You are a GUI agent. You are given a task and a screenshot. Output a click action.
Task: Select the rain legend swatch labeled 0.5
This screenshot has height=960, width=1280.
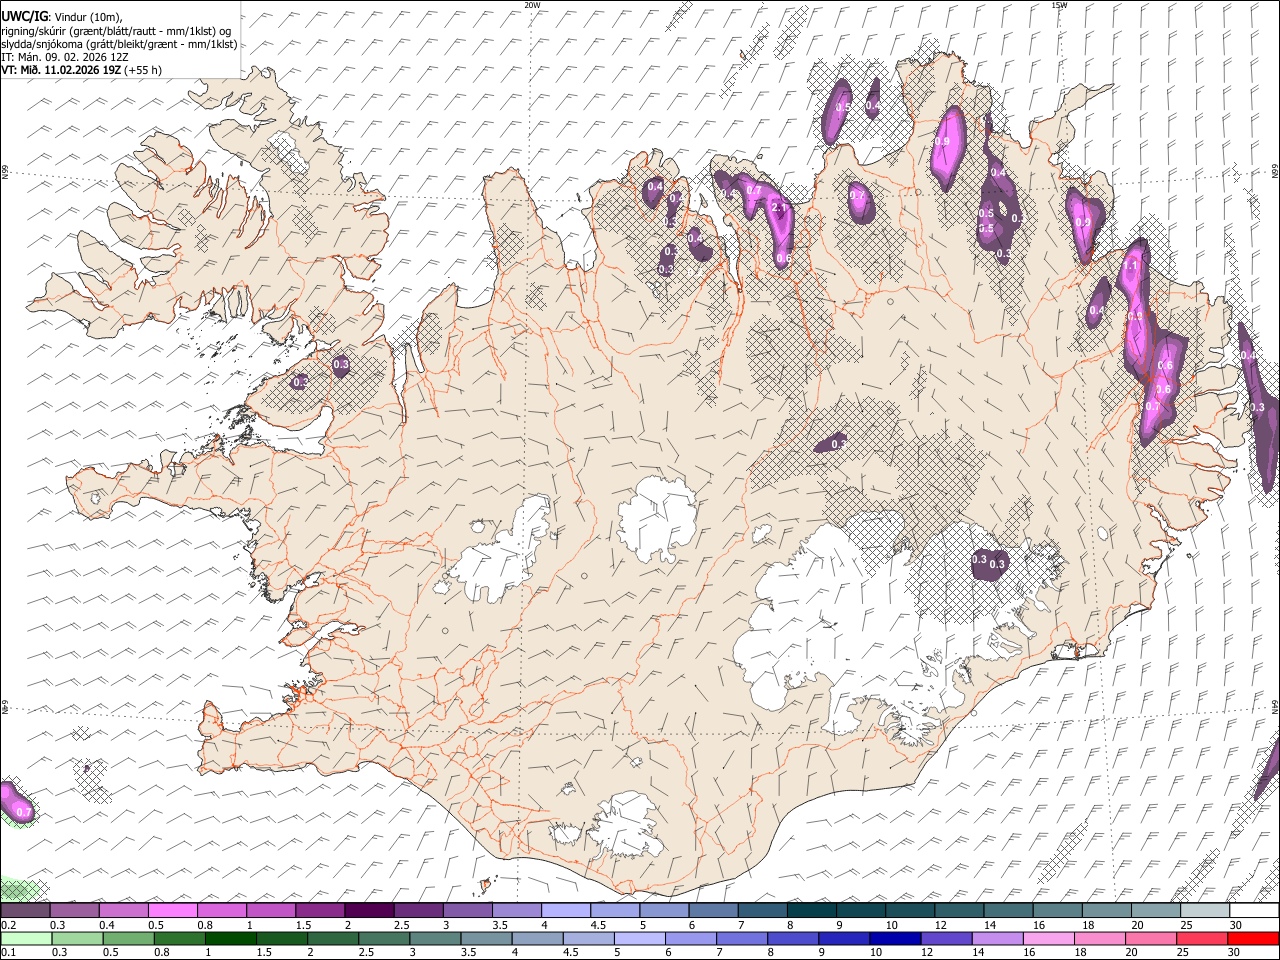[128, 938]
